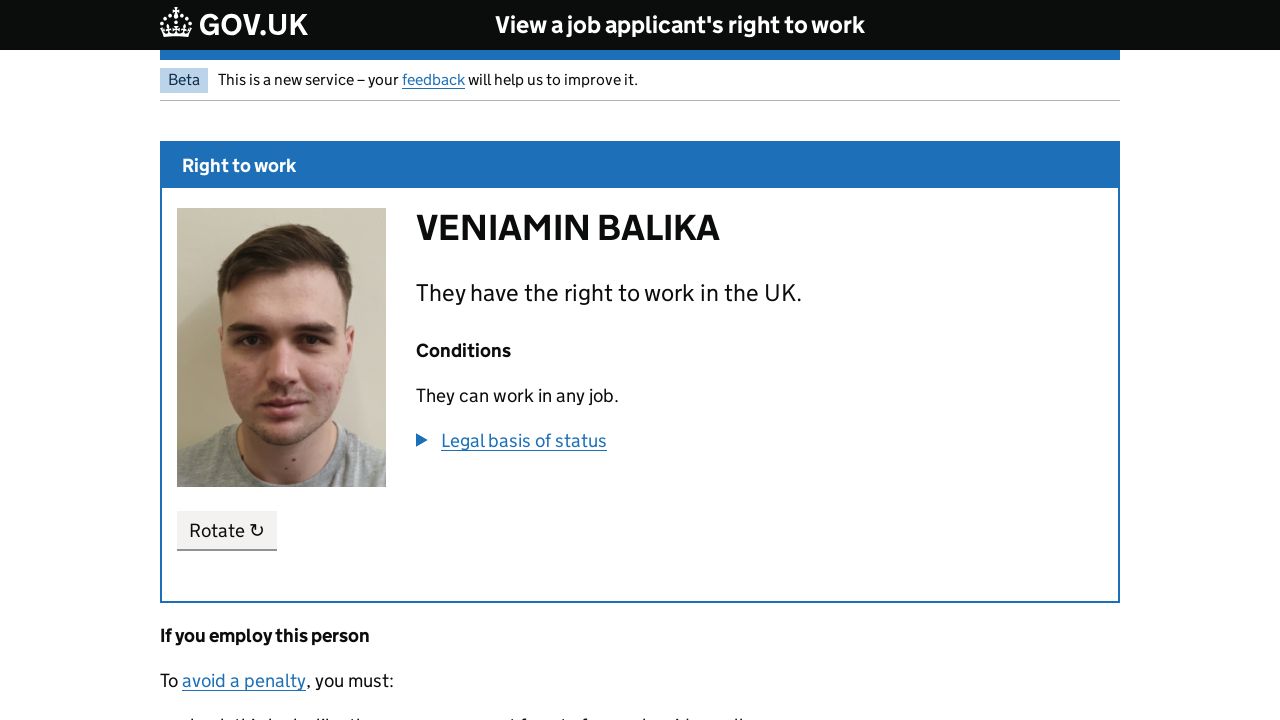Image resolution: width=1280 pixels, height=720 pixels.
Task: Select the header title "View a job applicant's right to work"
Action: tap(679, 25)
